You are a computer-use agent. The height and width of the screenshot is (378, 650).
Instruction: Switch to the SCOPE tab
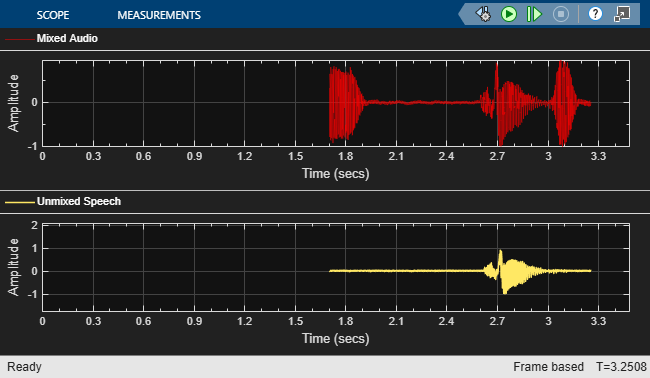[53, 15]
